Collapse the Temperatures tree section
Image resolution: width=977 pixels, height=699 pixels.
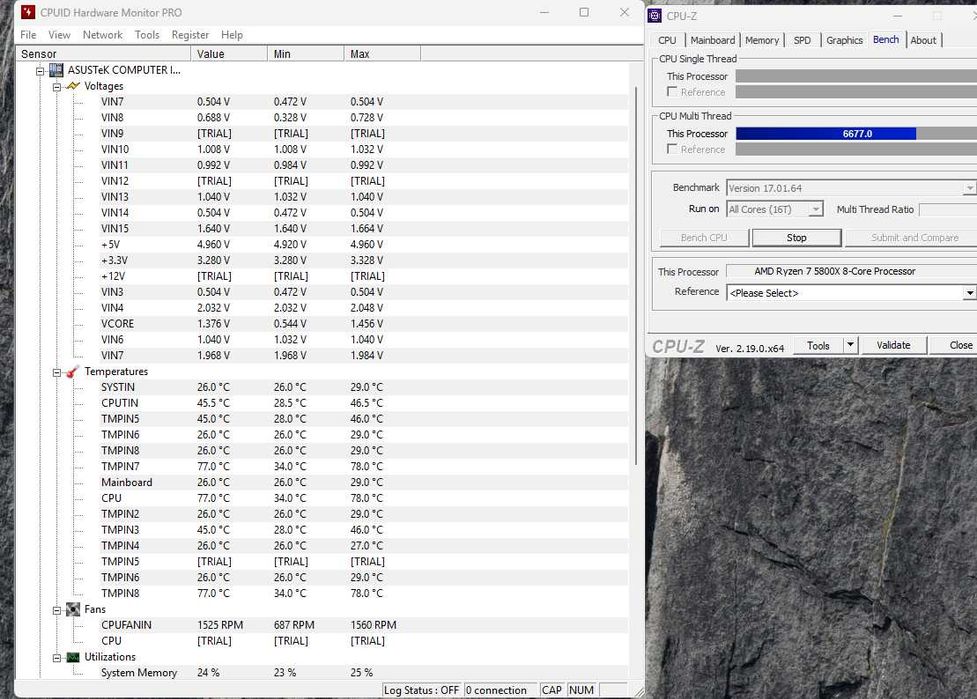[58, 372]
